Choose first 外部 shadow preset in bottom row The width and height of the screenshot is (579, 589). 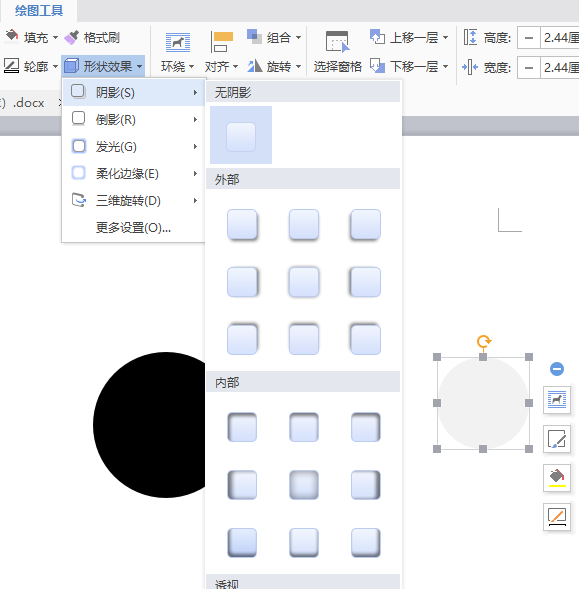coord(242,340)
